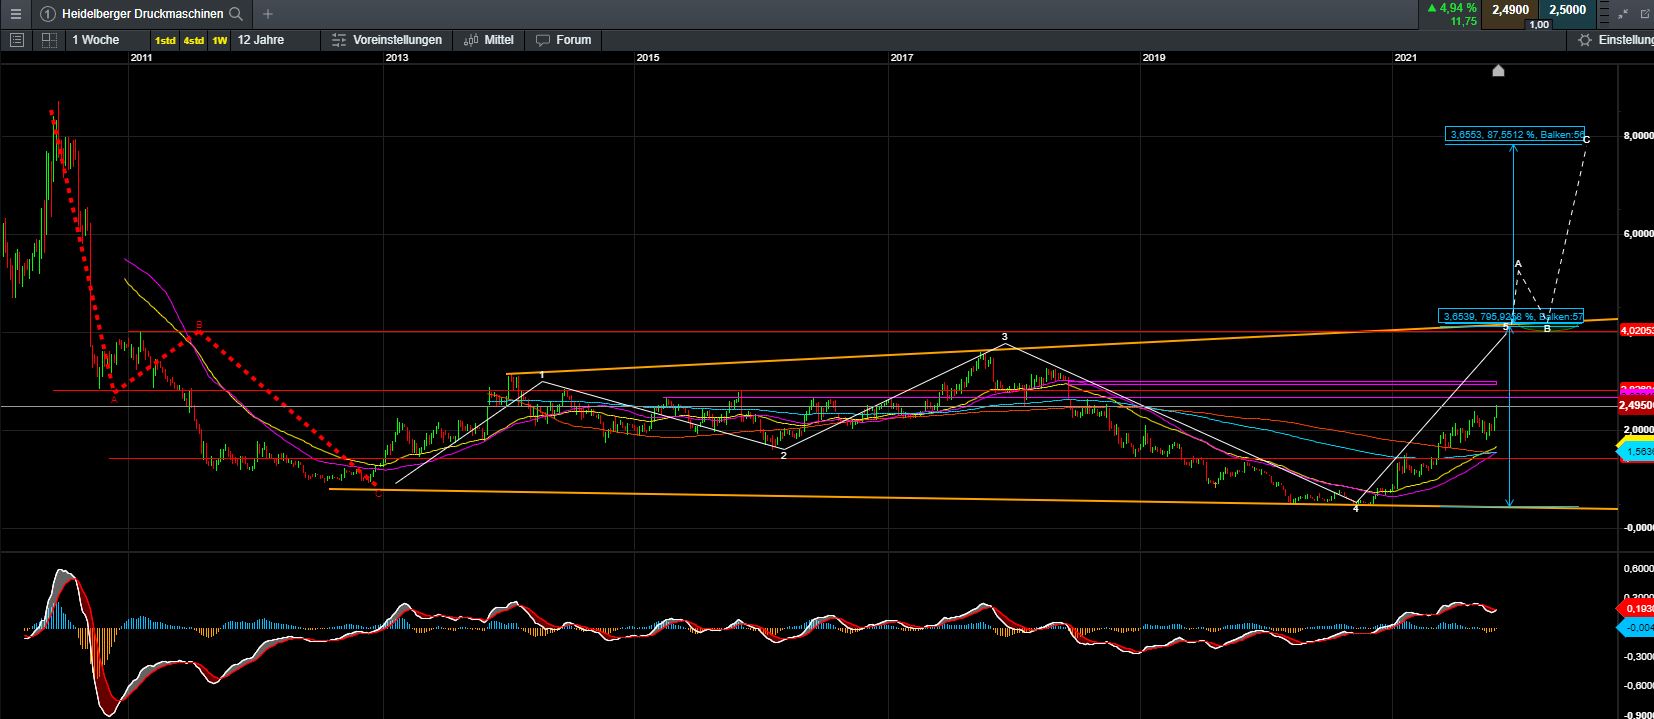
Task: Click the 2015 time axis label
Action: point(647,58)
